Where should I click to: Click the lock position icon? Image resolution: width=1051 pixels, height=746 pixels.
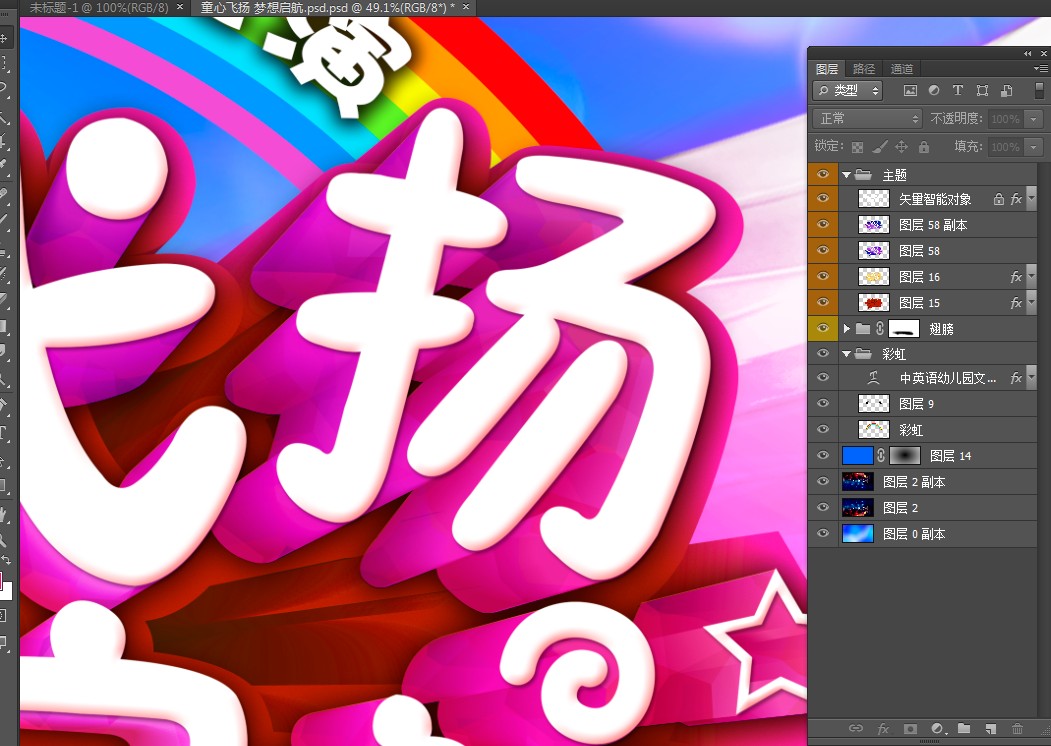[902, 147]
